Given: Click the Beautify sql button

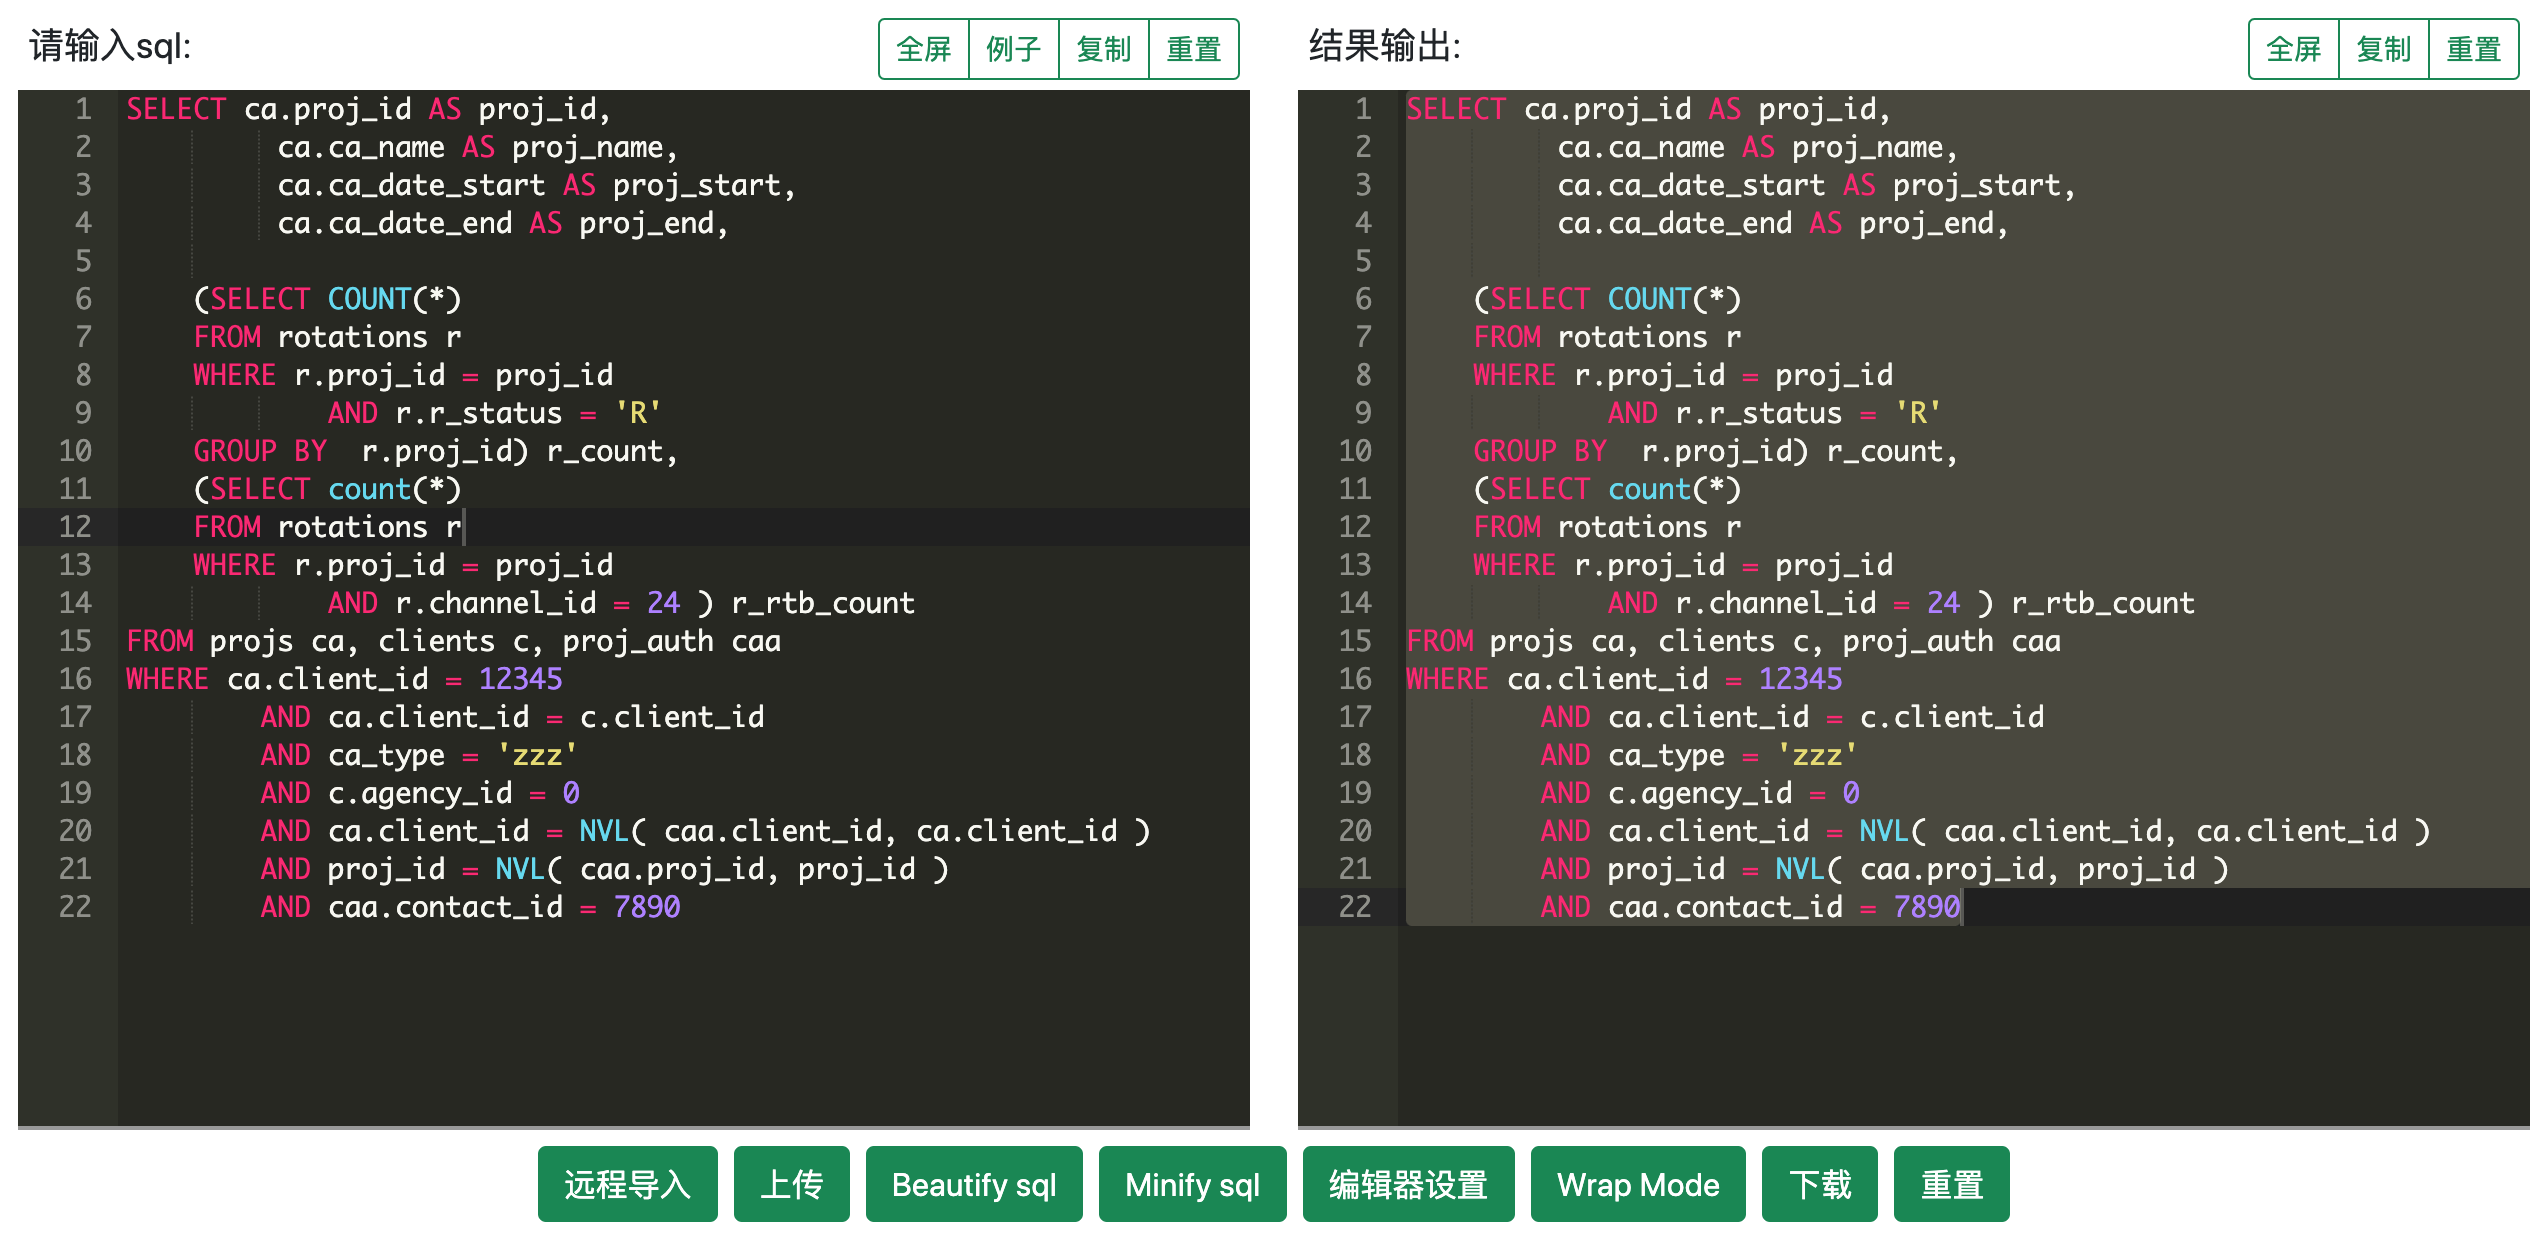Looking at the screenshot, I should 973,1184.
